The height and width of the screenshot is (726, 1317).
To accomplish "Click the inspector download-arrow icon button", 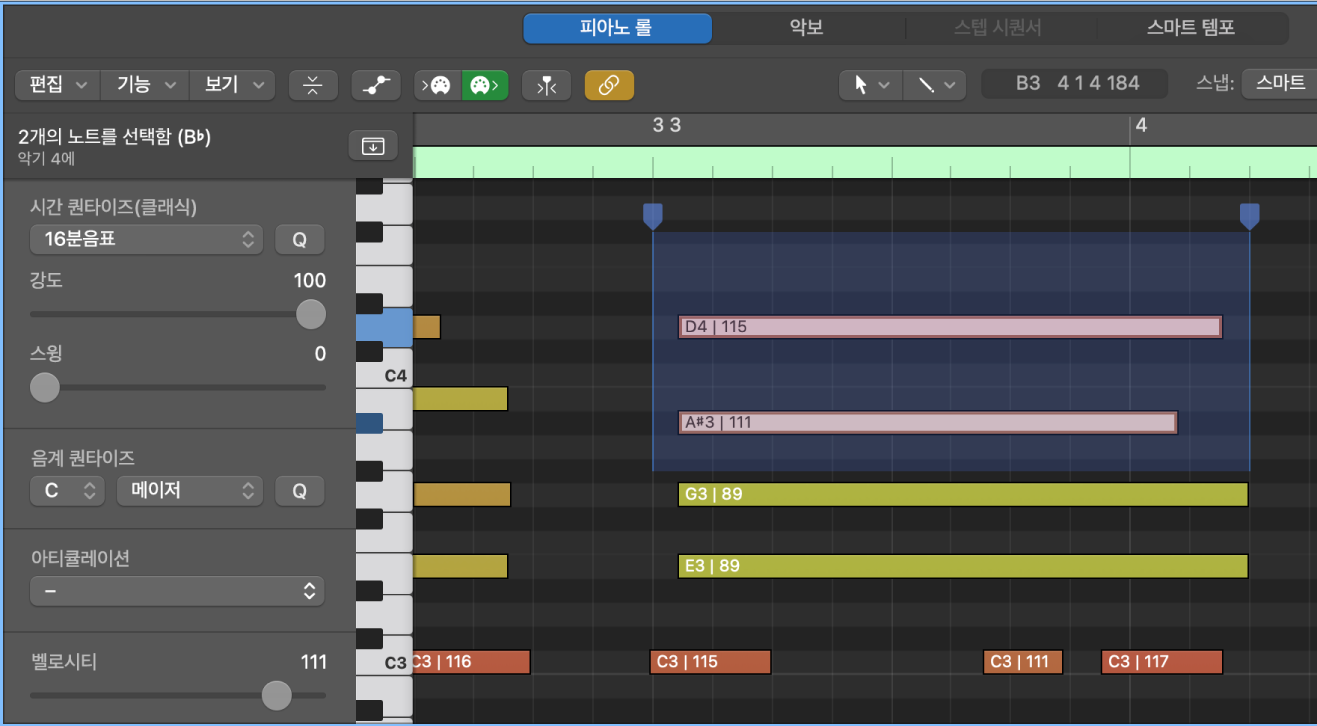I will (373, 145).
